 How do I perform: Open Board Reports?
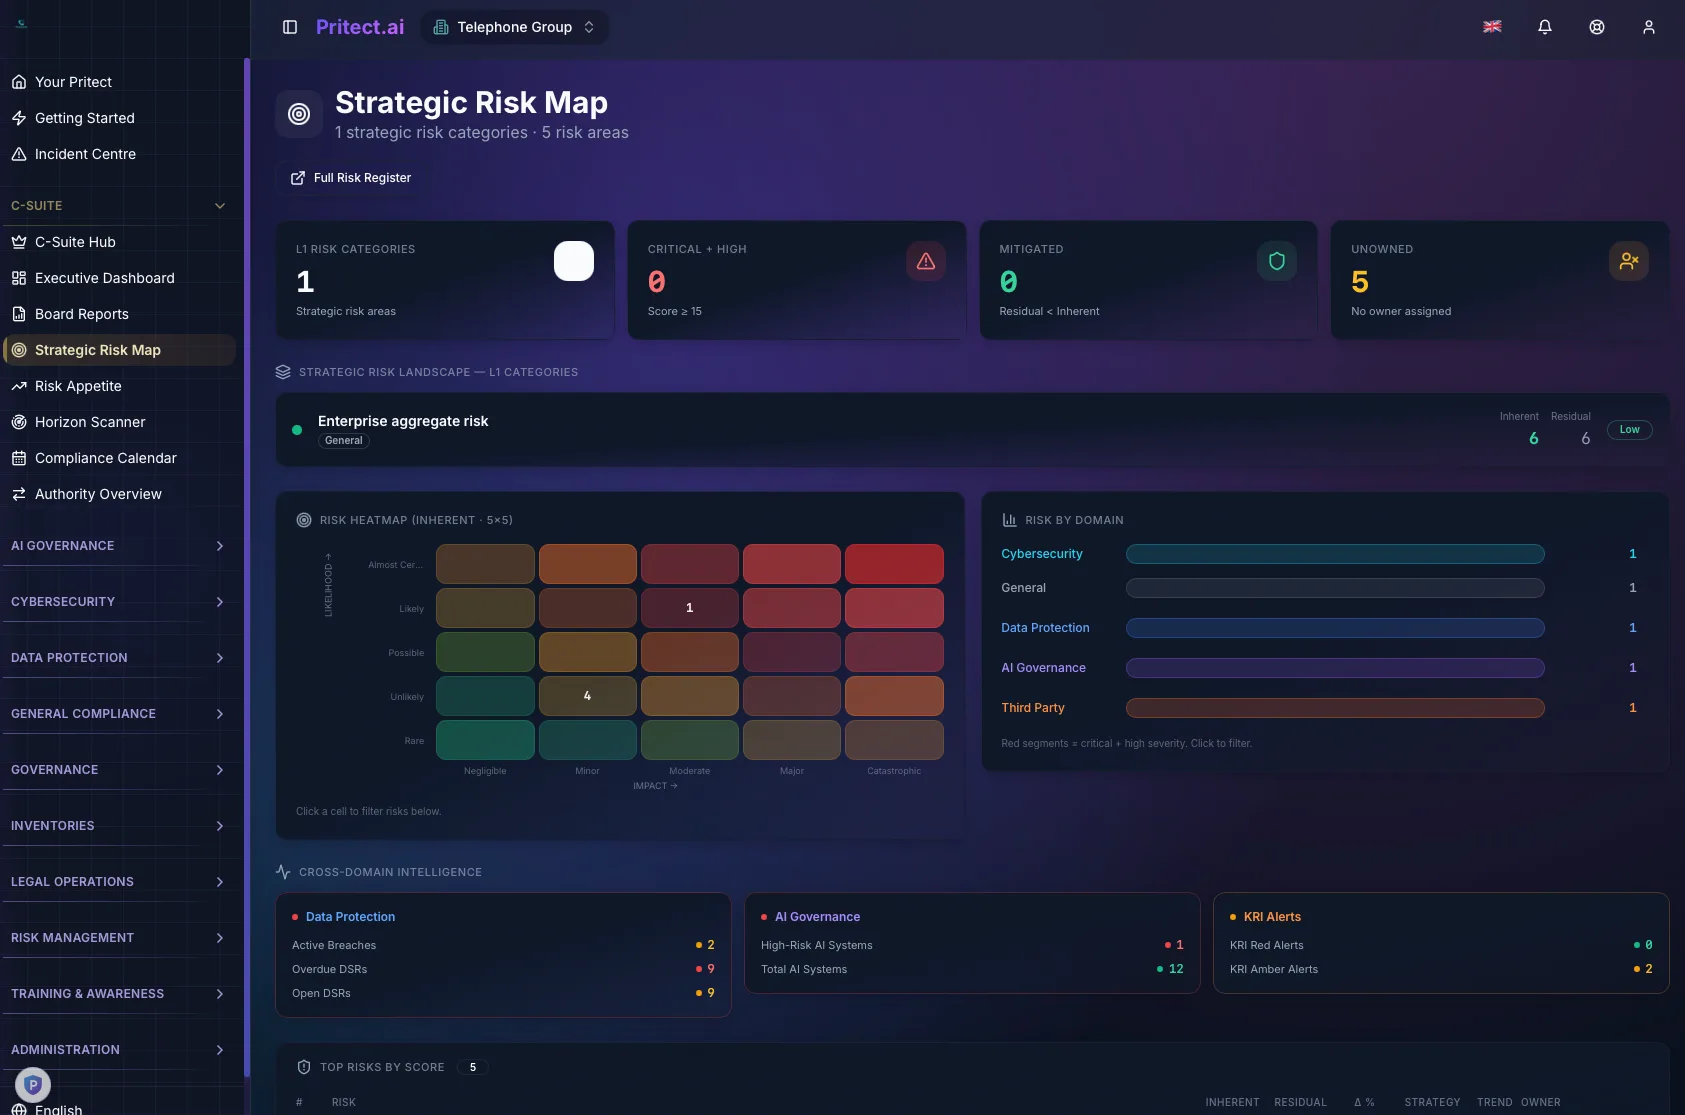118,314
